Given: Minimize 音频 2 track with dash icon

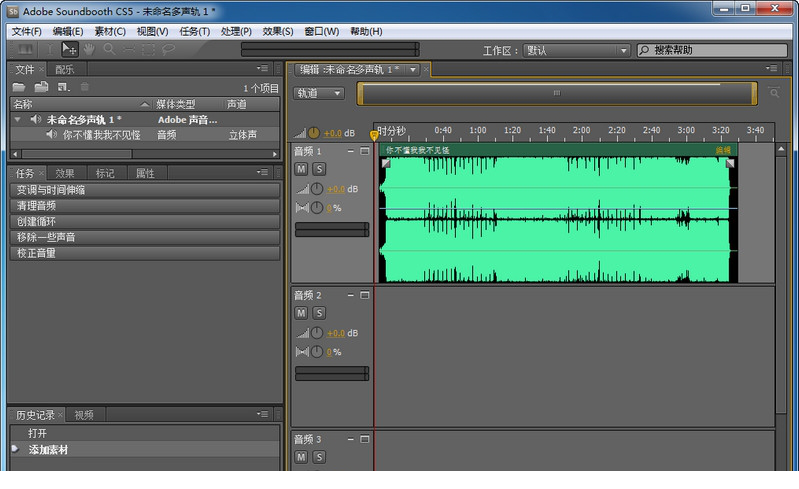Looking at the screenshot, I should (351, 295).
